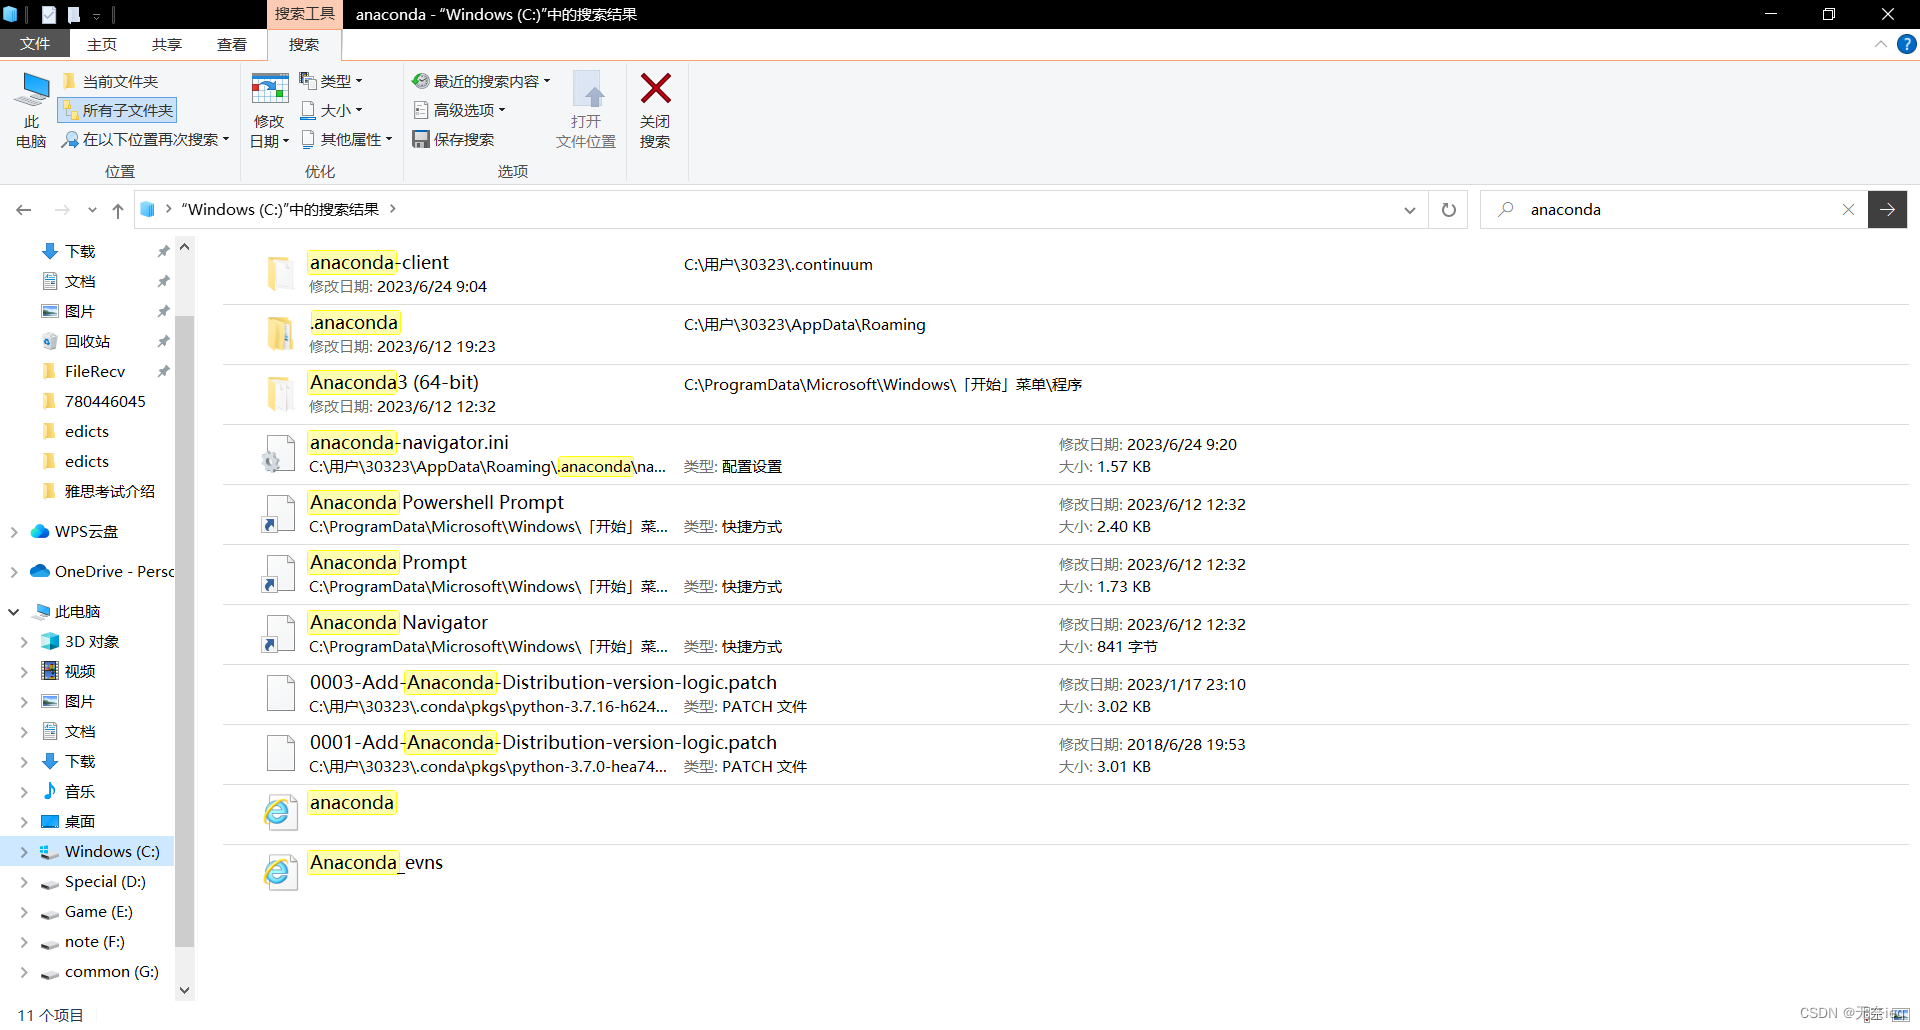This screenshot has height=1030, width=1920.
Task: Click the 此电脑 (This PC) ribbon icon
Action: (31, 110)
